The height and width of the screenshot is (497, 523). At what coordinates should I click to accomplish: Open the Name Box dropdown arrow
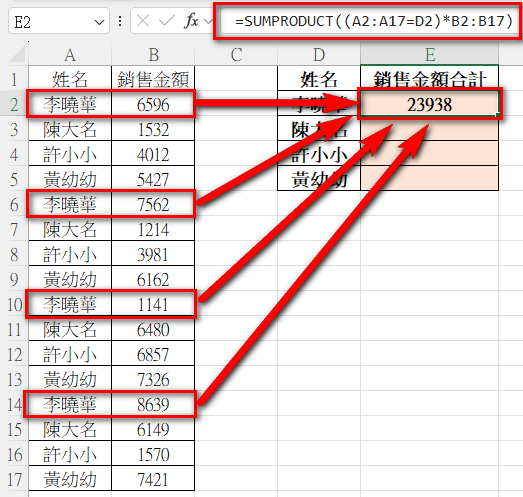tap(99, 22)
